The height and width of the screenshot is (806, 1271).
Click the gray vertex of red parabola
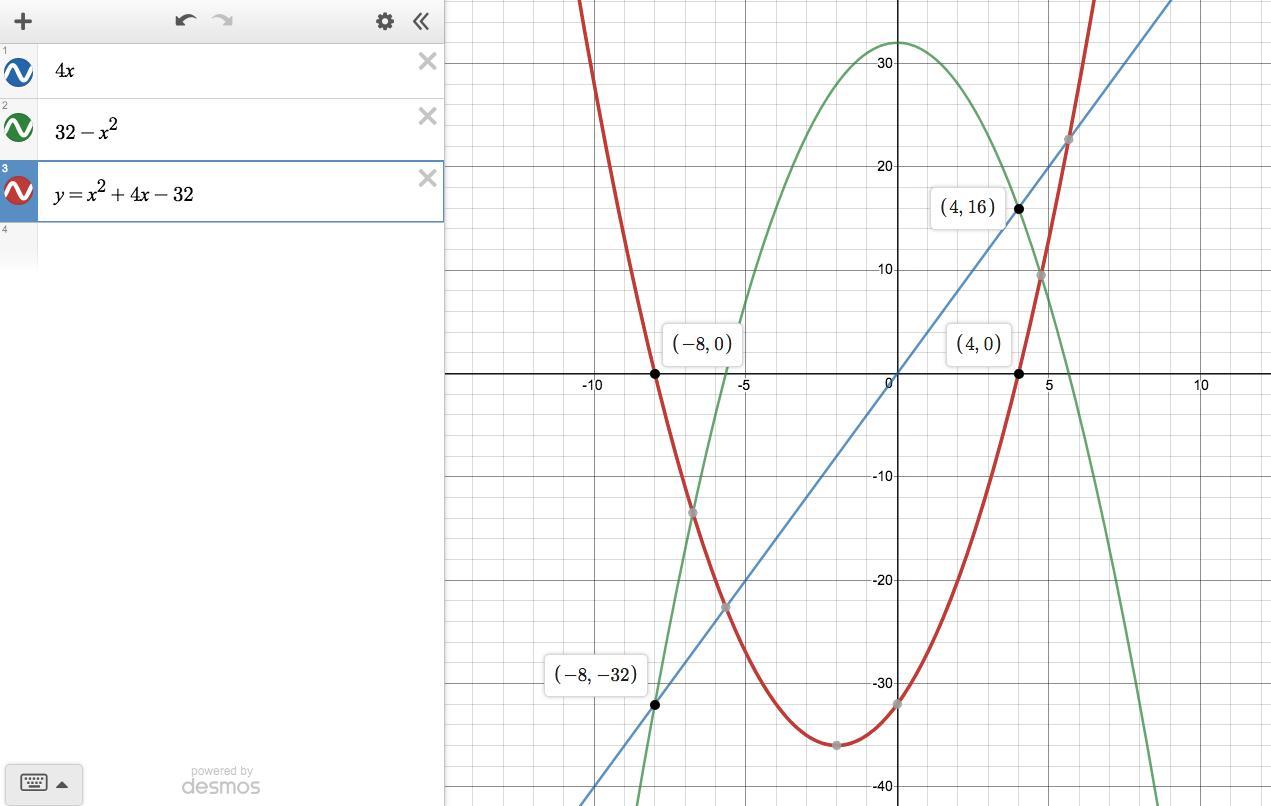click(837, 745)
